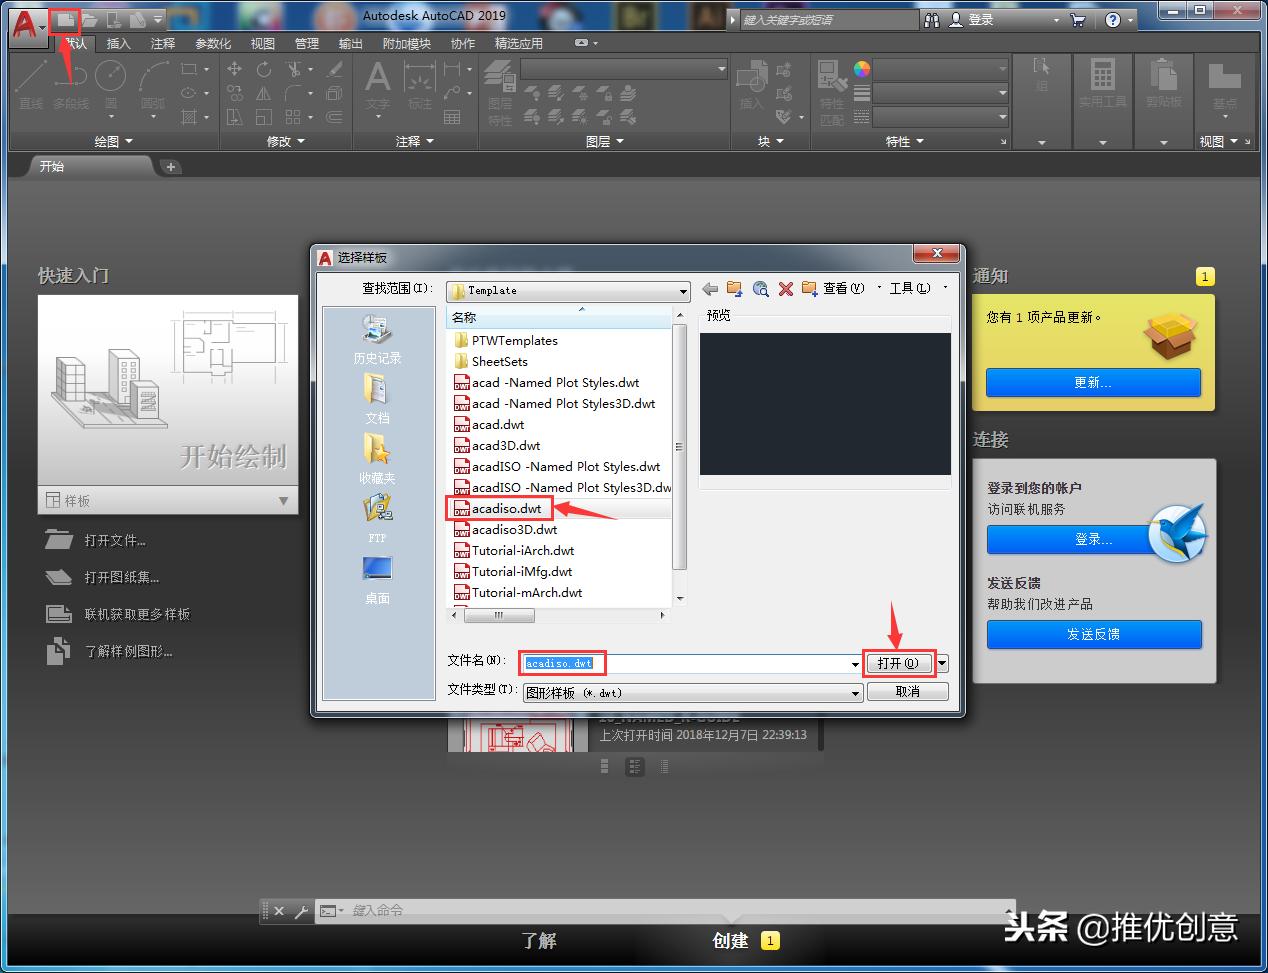Image resolution: width=1268 pixels, height=973 pixels.
Task: Click the blue 更新 update button
Action: (1093, 383)
